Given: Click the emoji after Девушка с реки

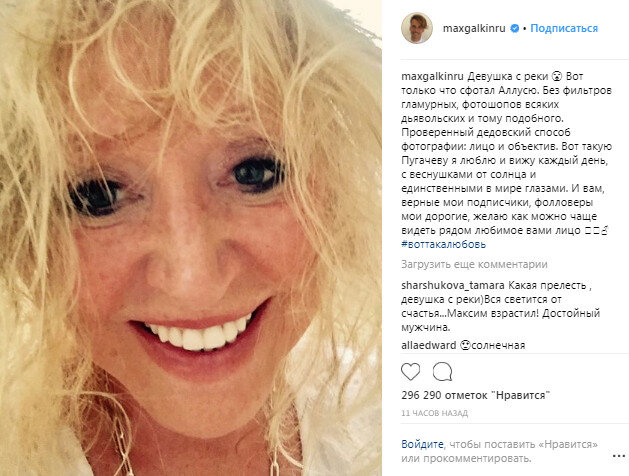Looking at the screenshot, I should (x=556, y=76).
